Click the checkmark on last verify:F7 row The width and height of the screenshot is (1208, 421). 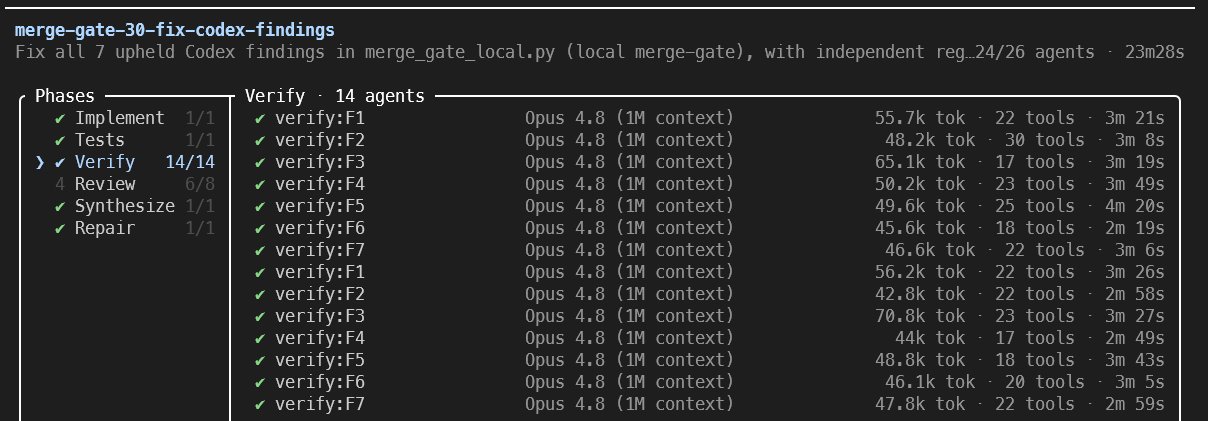[260, 404]
